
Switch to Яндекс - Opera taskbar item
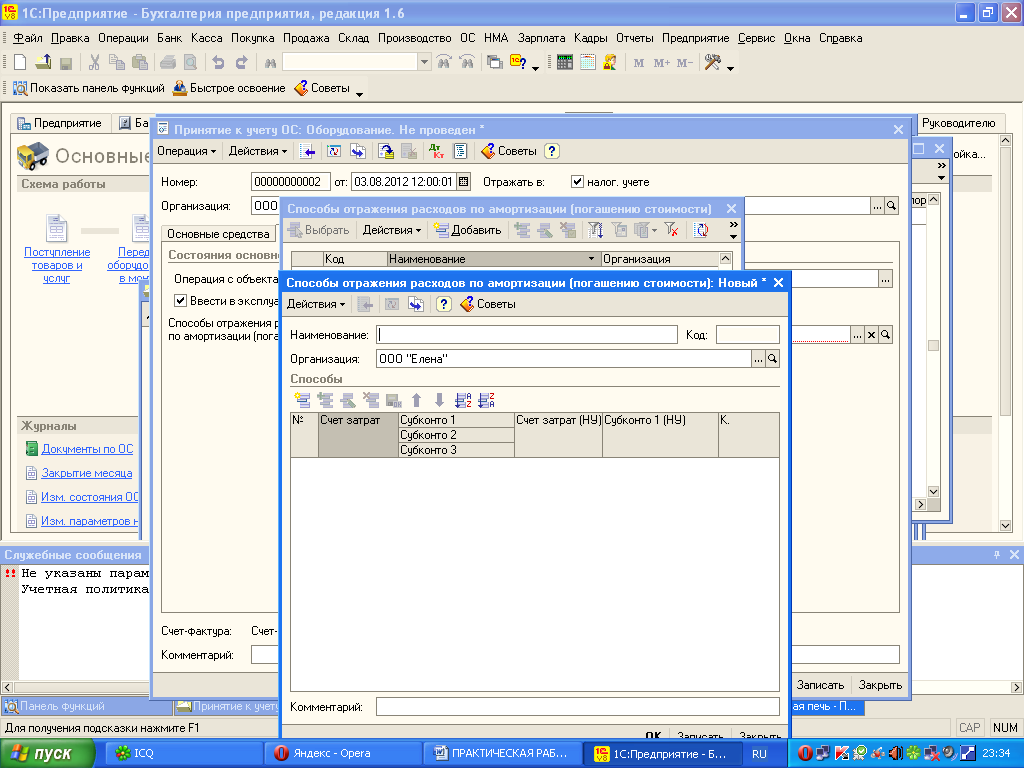click(x=344, y=754)
